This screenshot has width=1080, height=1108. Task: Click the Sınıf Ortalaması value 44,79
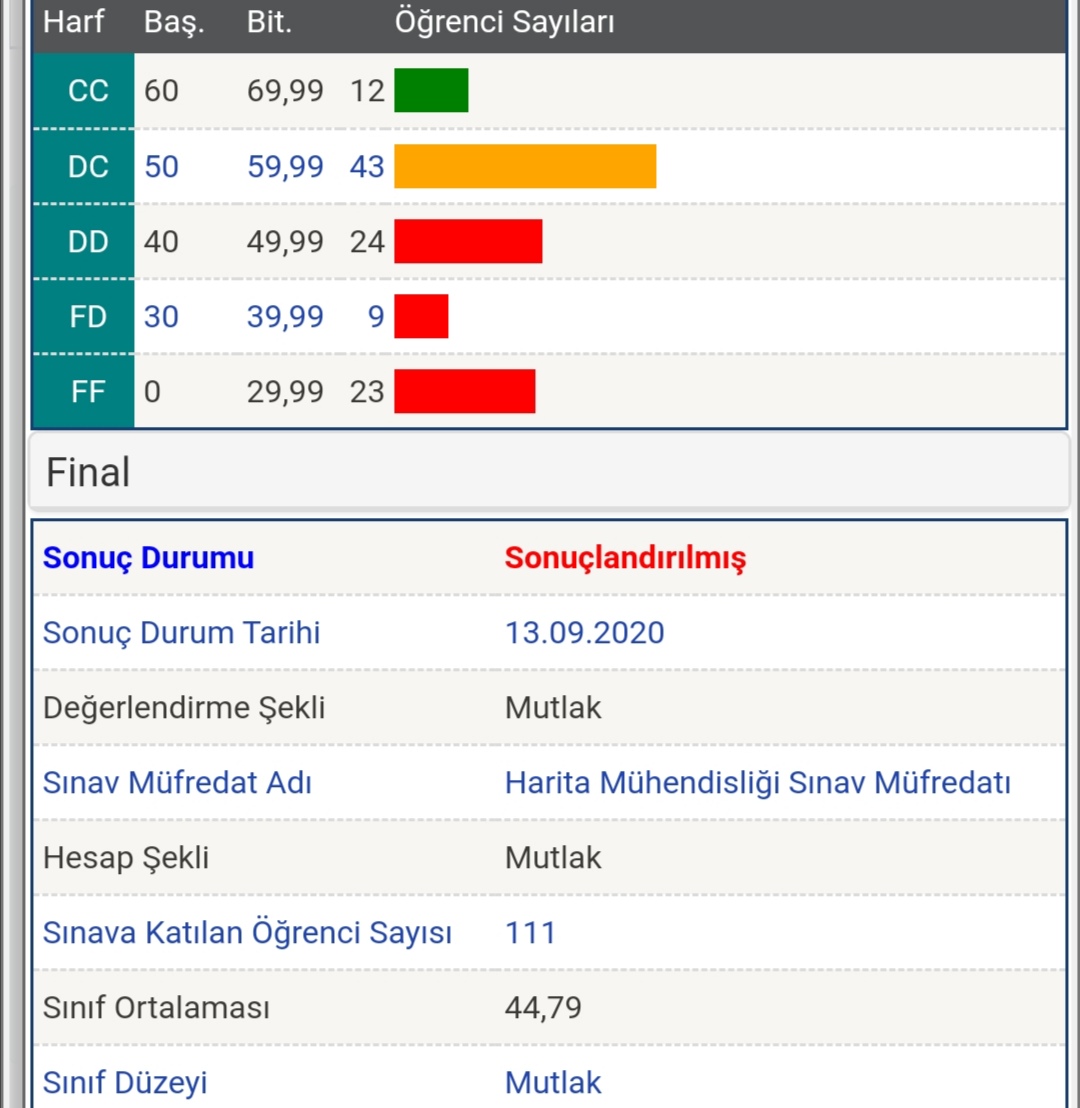[x=543, y=1008]
